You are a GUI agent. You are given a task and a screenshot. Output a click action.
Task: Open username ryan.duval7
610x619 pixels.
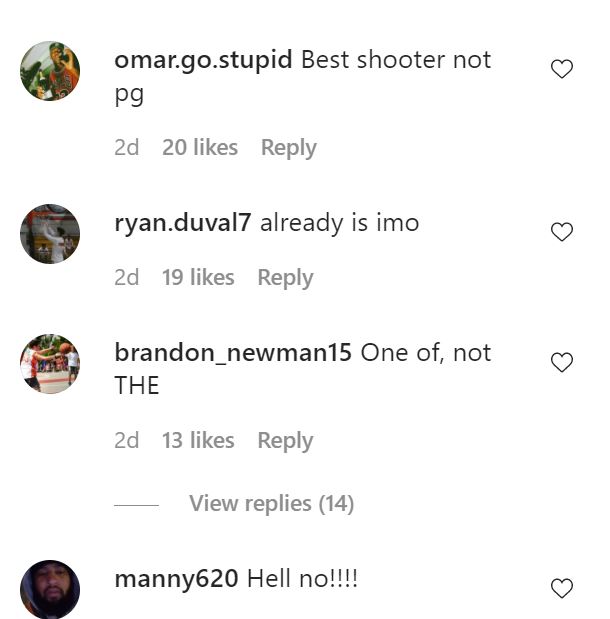[182, 223]
